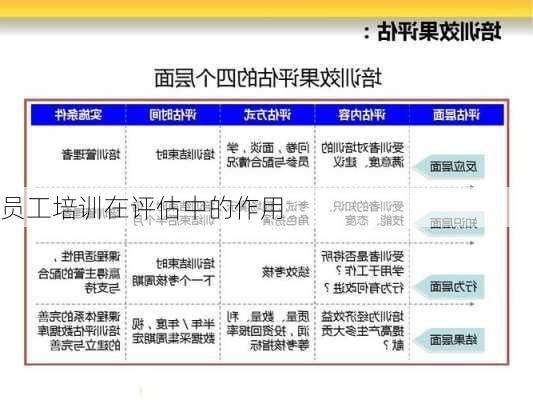
Task: Select the slide heading 培训效果评估：
Action: [x=433, y=32]
